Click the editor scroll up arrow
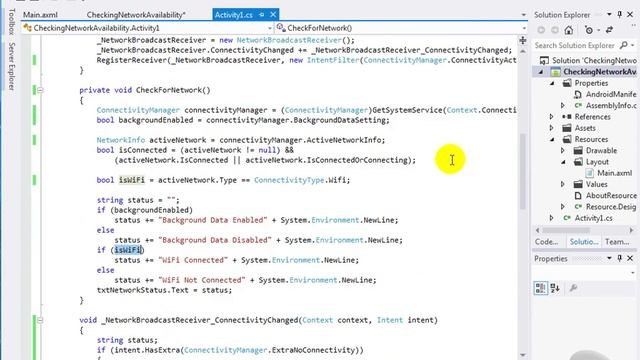This screenshot has width=640, height=360. pyautogui.click(x=523, y=52)
